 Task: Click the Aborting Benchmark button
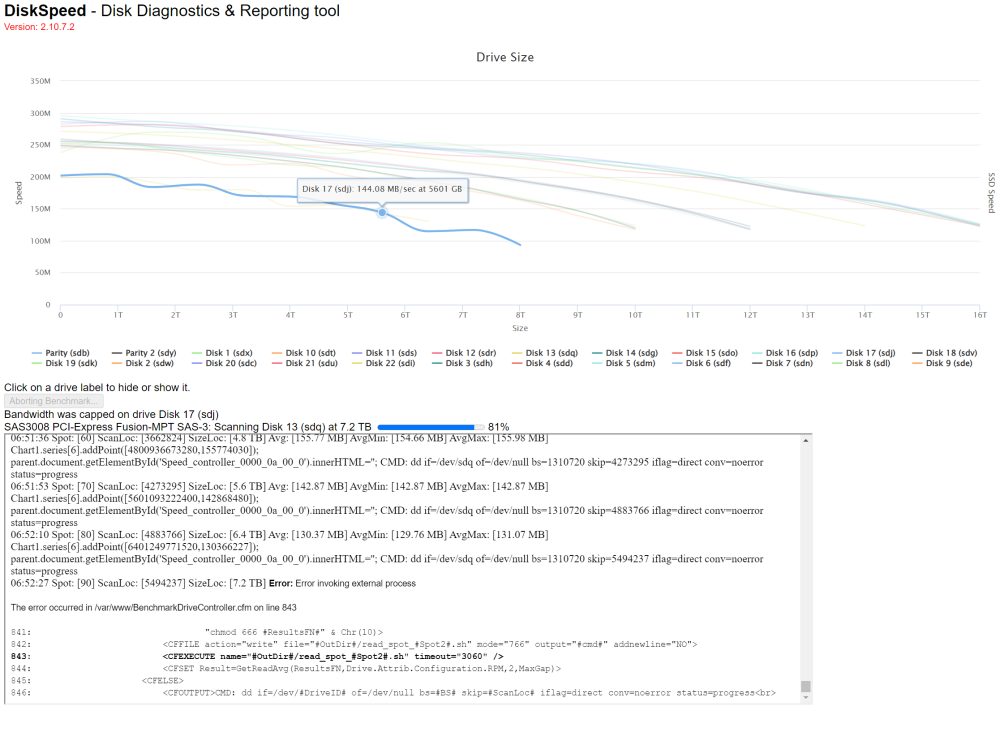pyautogui.click(x=54, y=401)
